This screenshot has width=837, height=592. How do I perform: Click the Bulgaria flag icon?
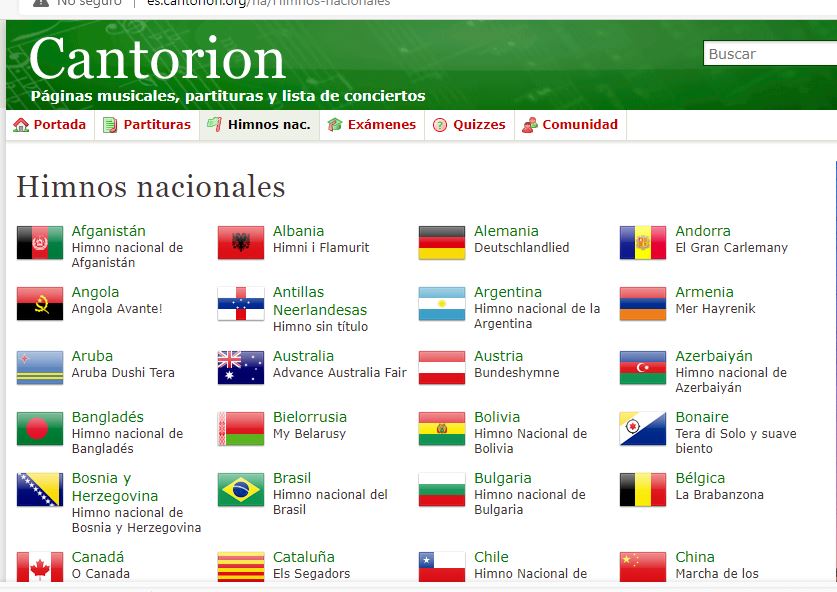click(441, 490)
